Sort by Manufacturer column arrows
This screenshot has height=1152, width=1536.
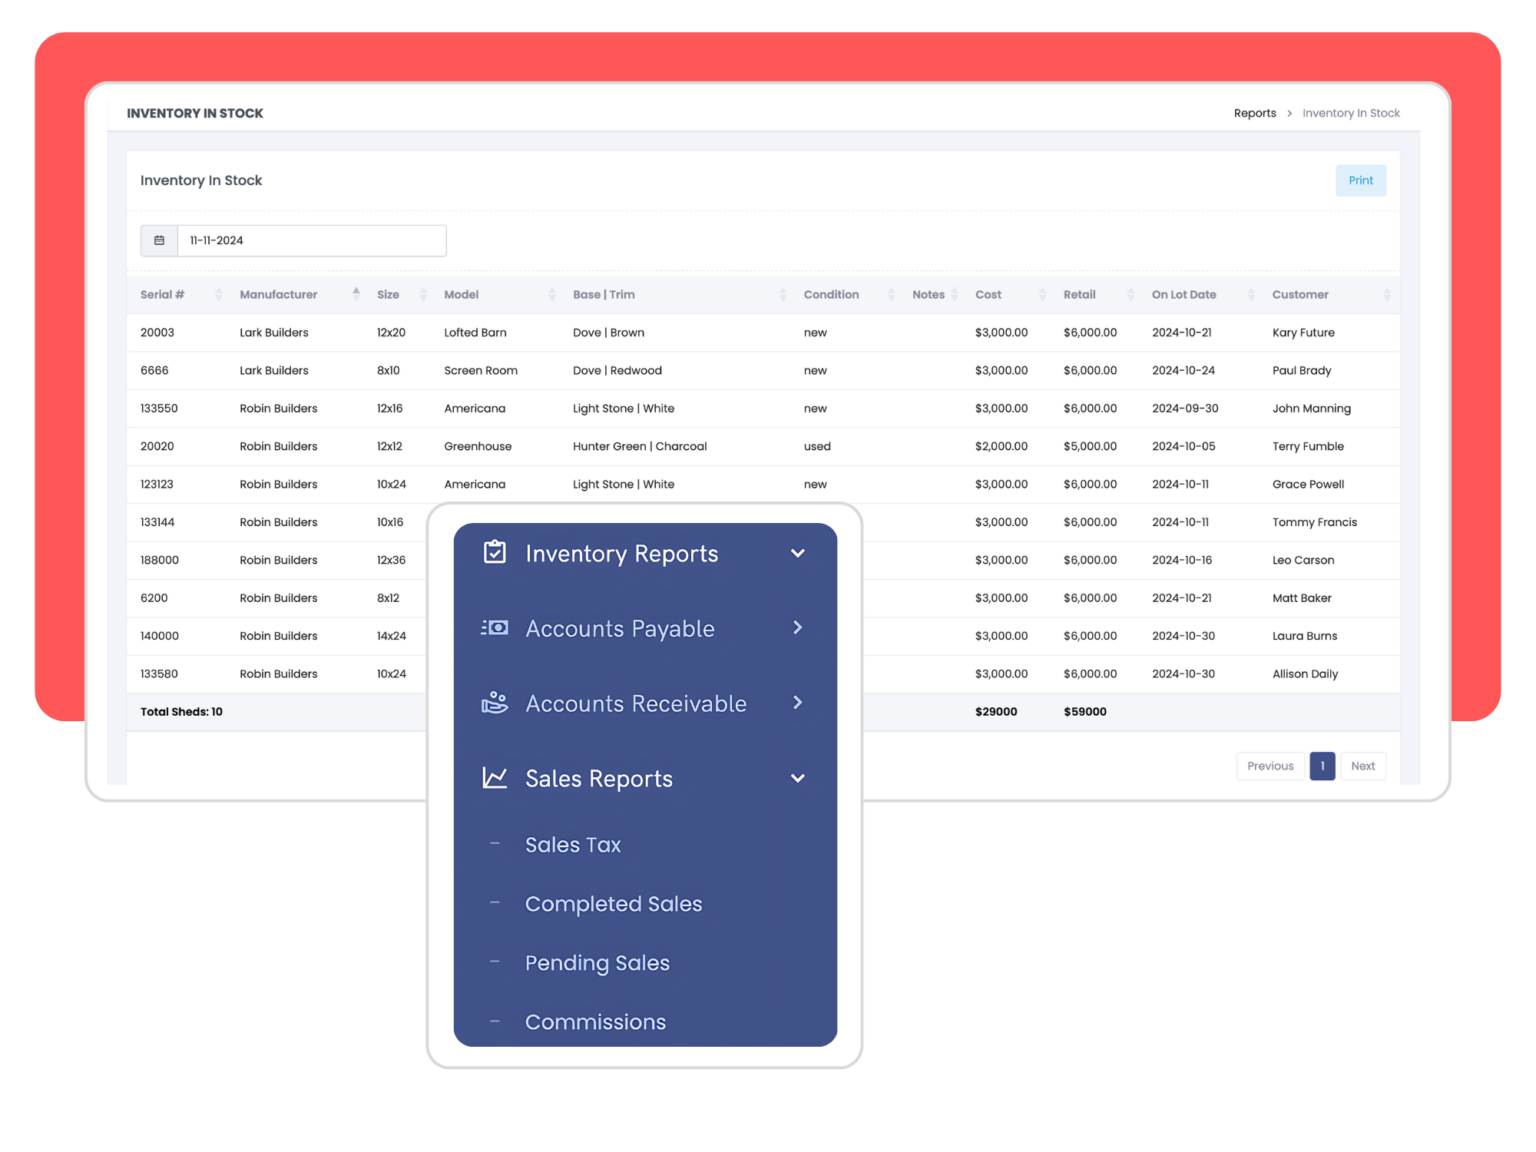click(356, 294)
